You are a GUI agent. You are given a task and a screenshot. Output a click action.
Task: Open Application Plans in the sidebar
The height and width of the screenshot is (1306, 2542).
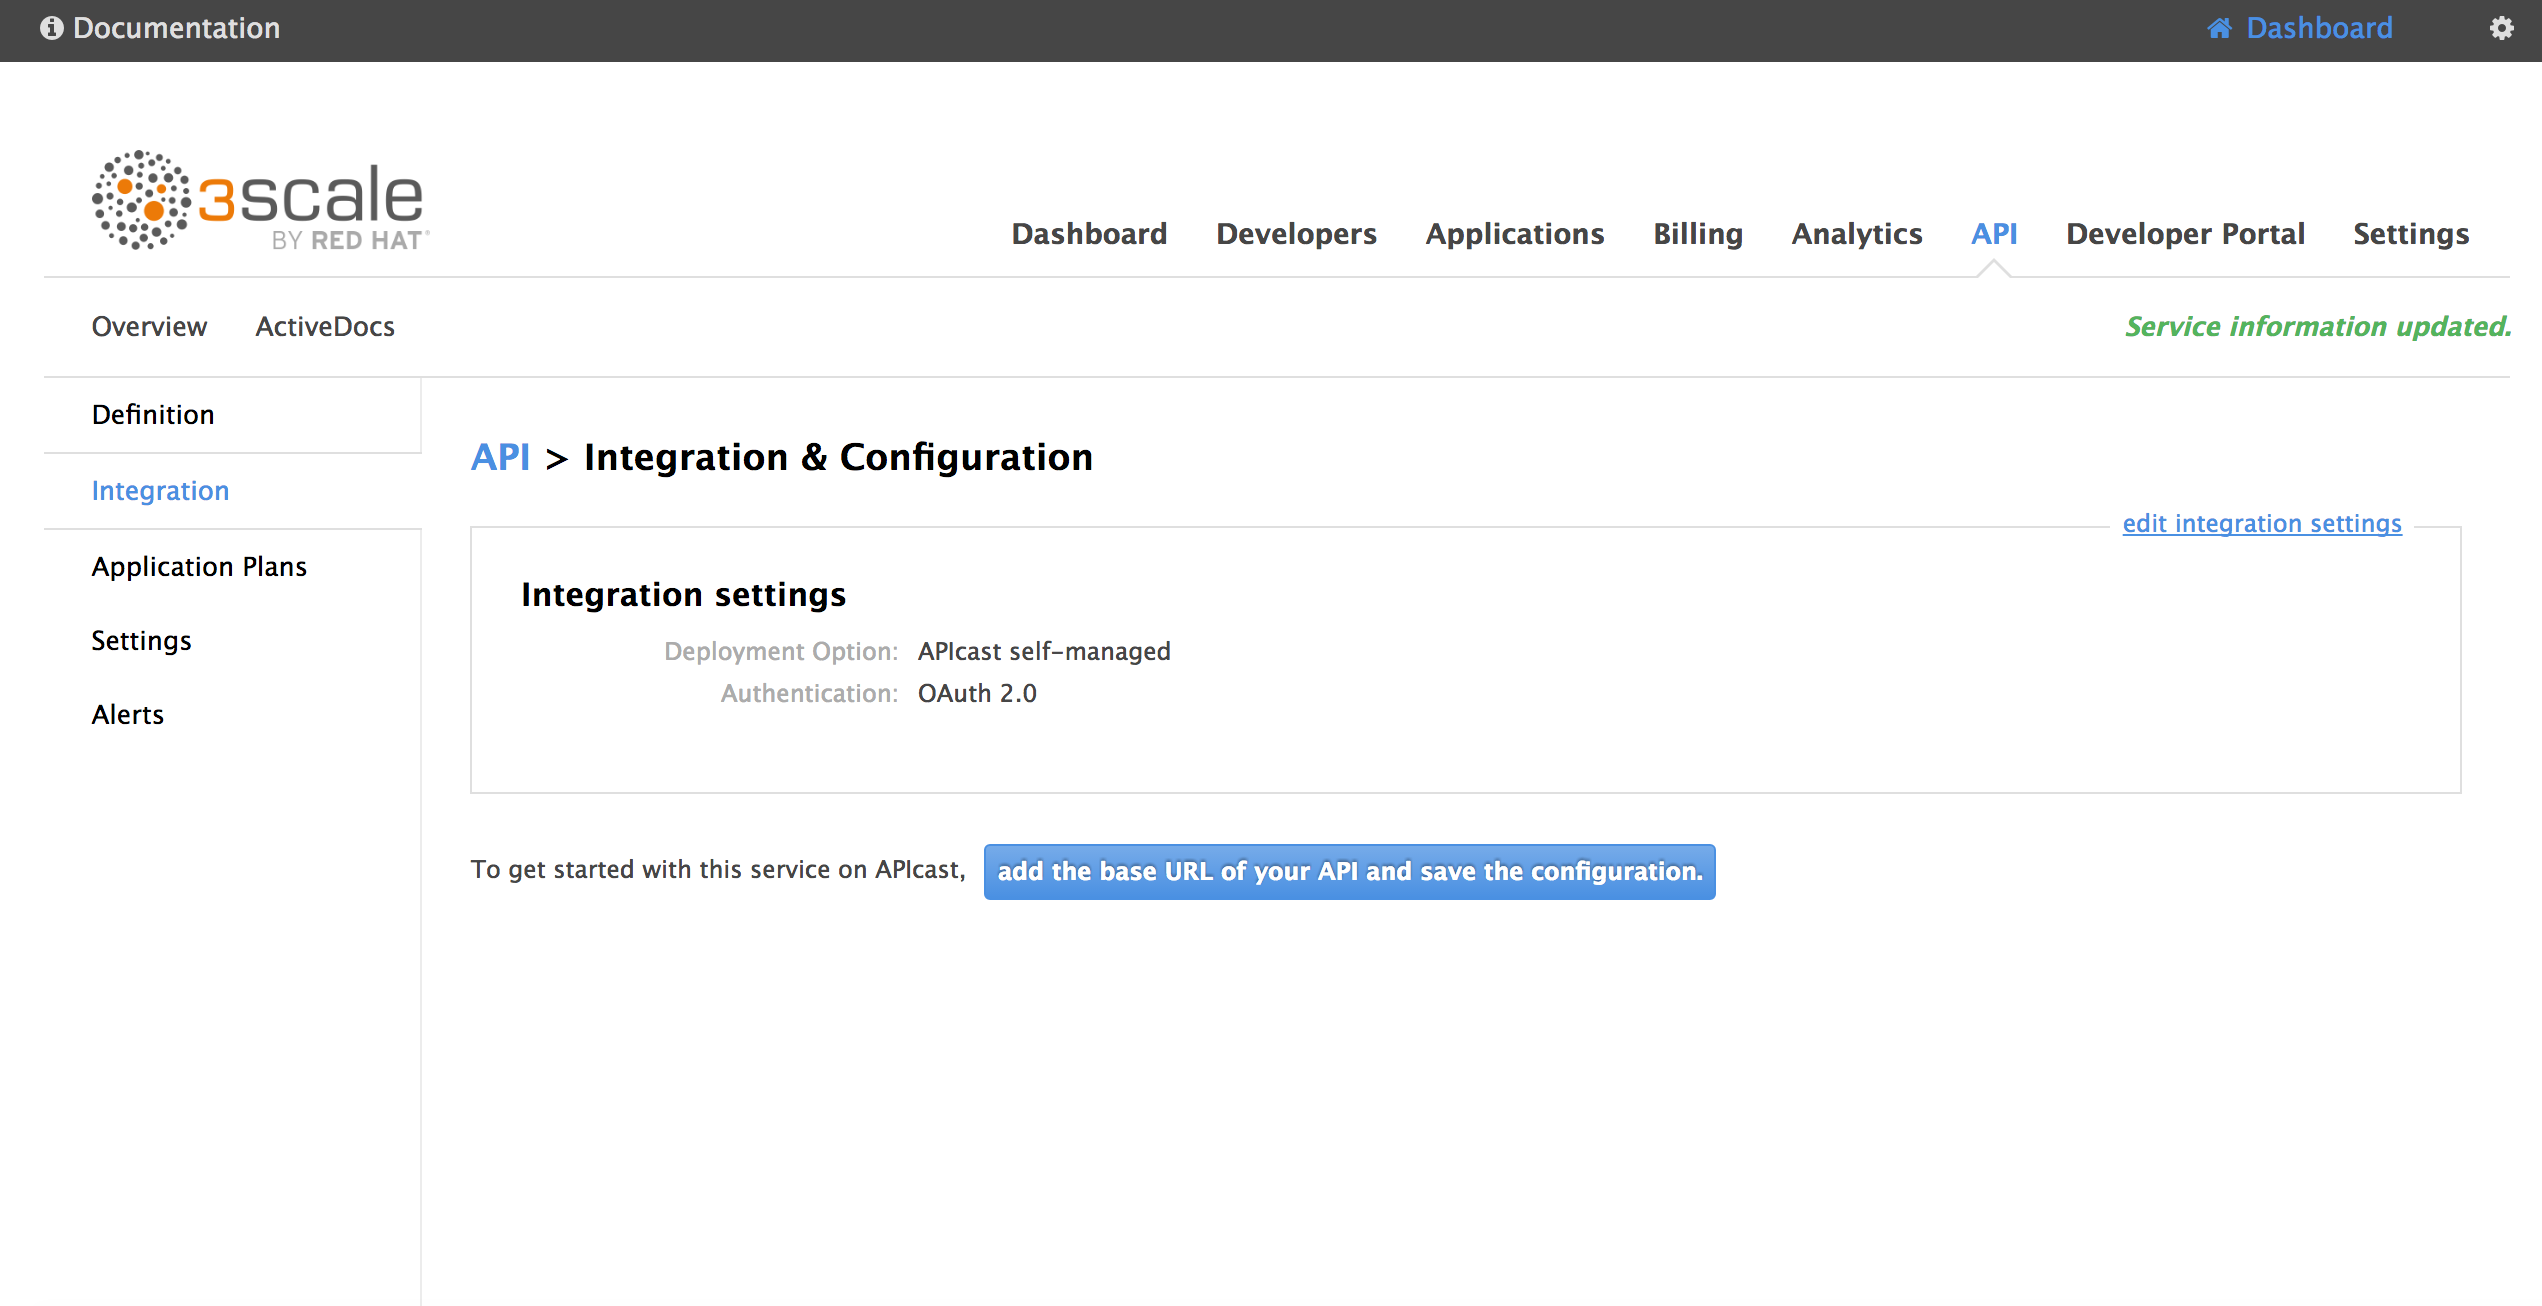tap(199, 567)
